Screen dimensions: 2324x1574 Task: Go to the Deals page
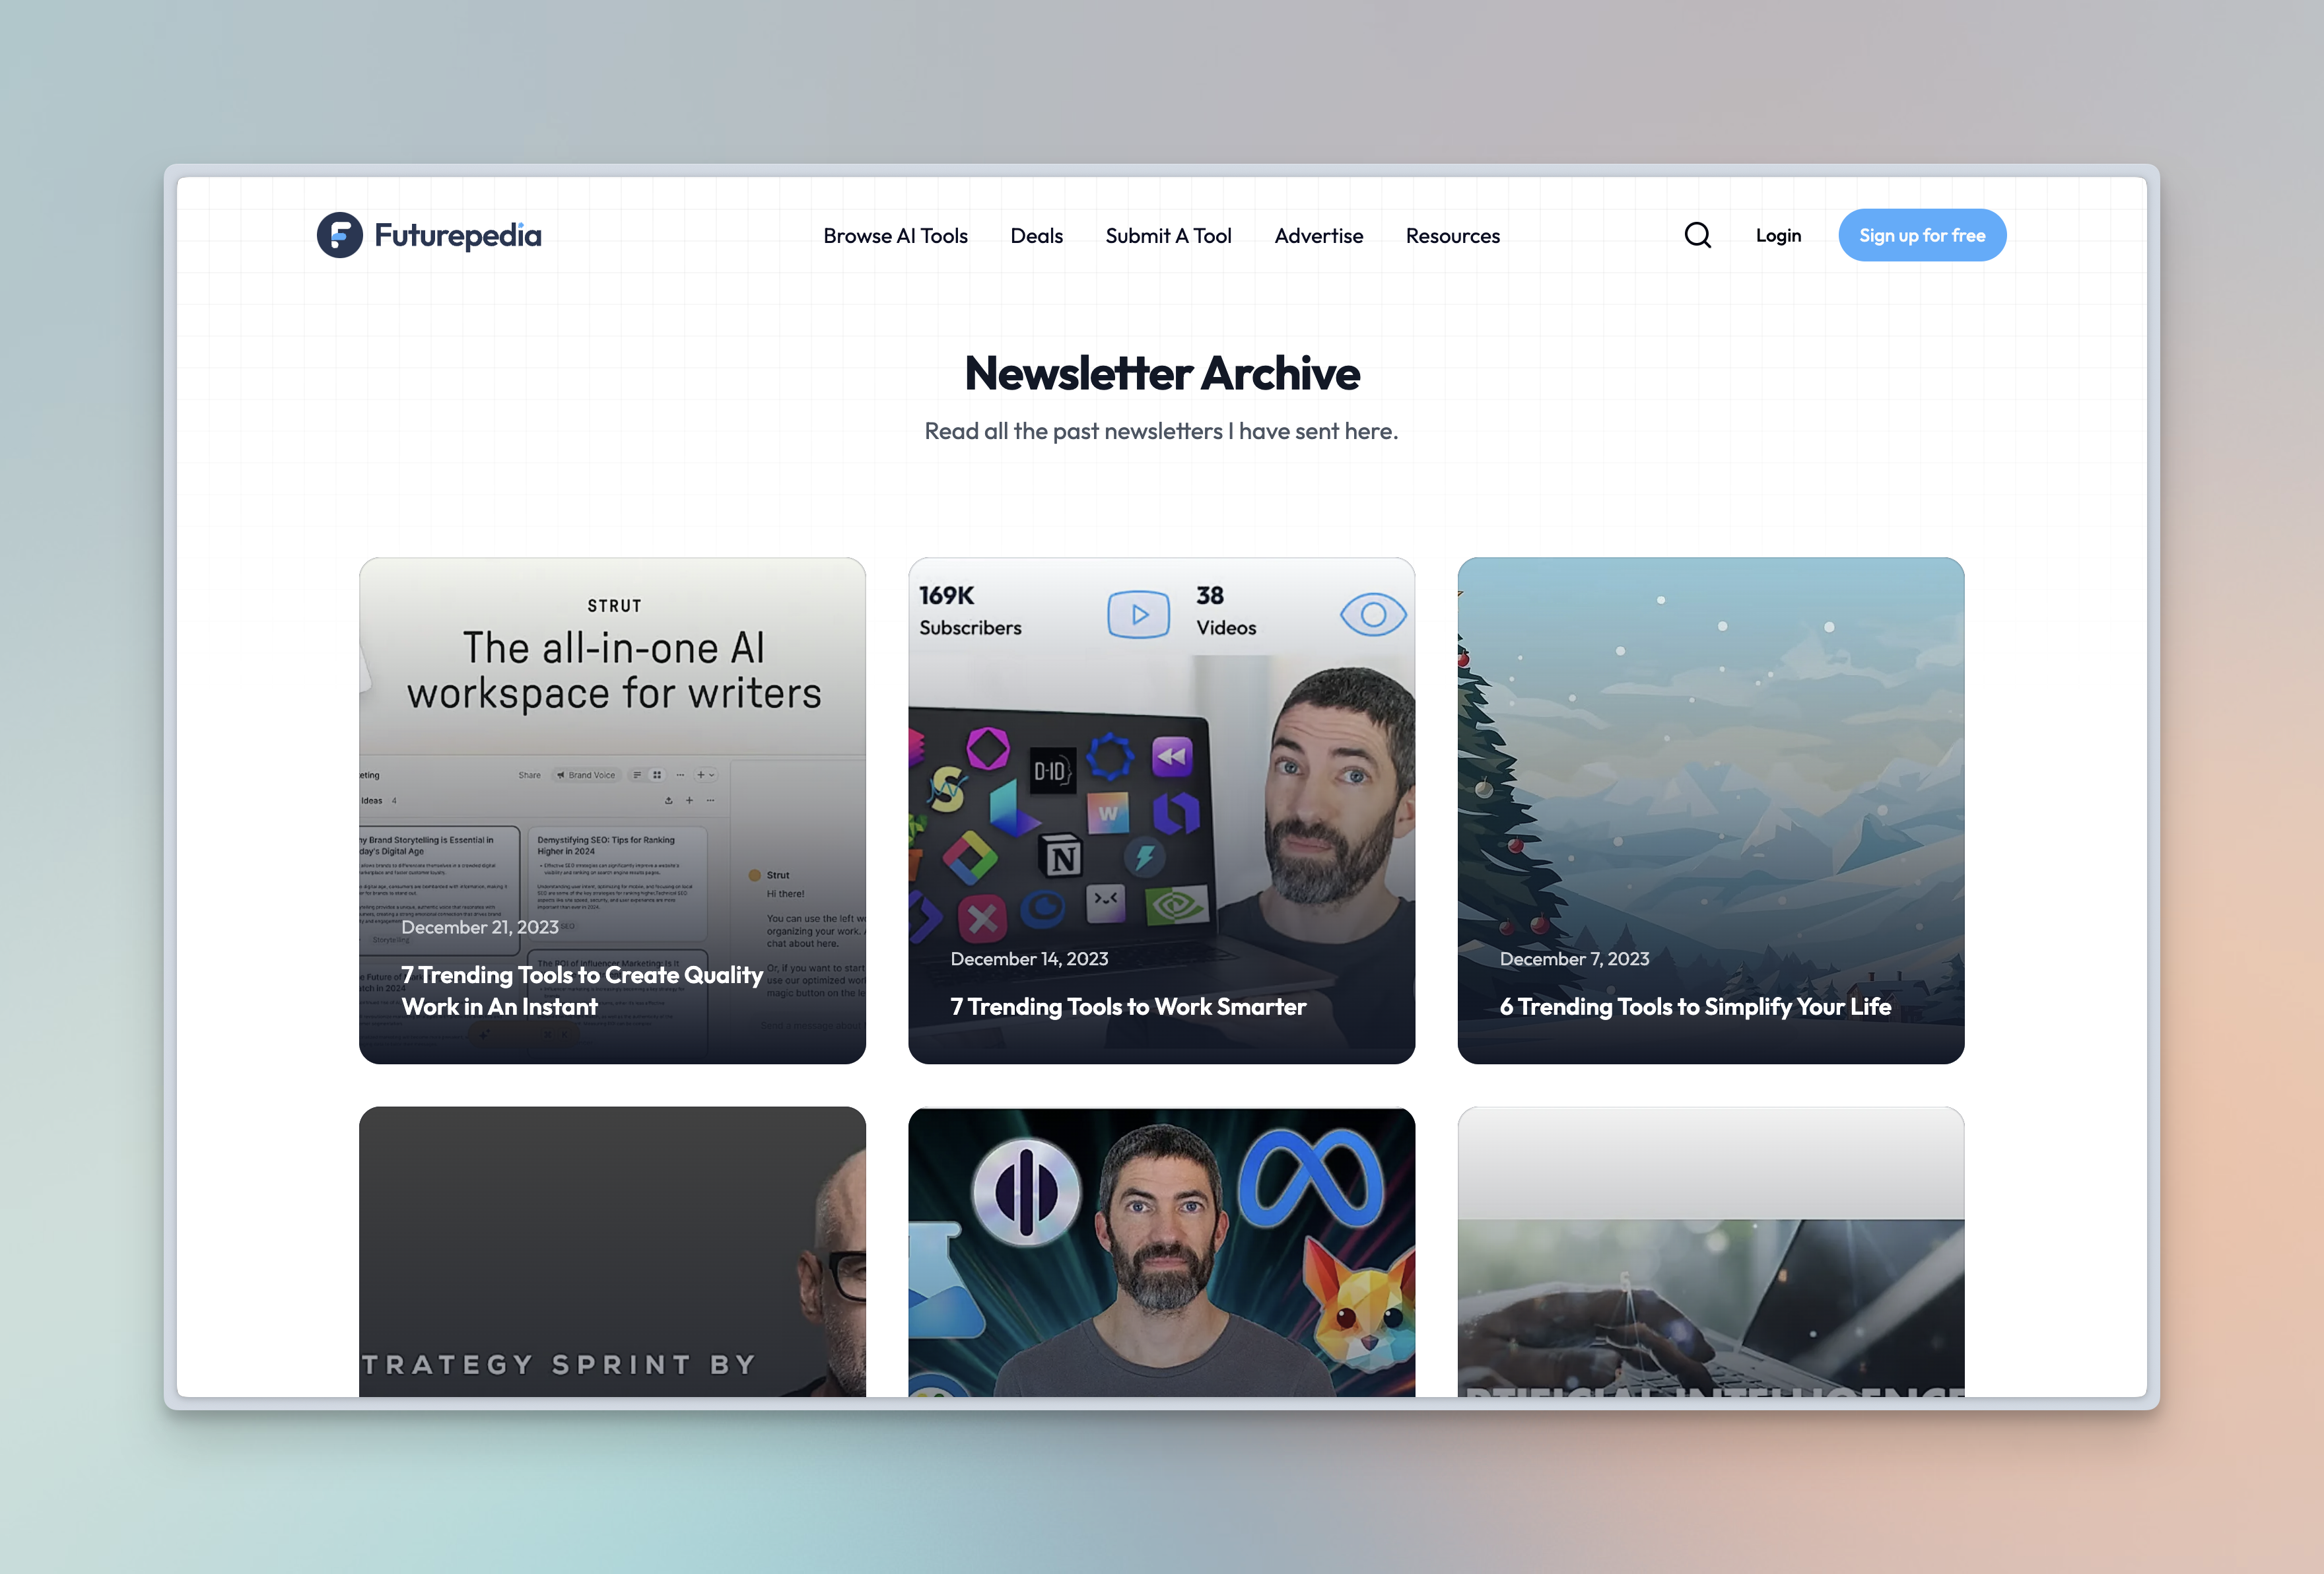(1036, 236)
